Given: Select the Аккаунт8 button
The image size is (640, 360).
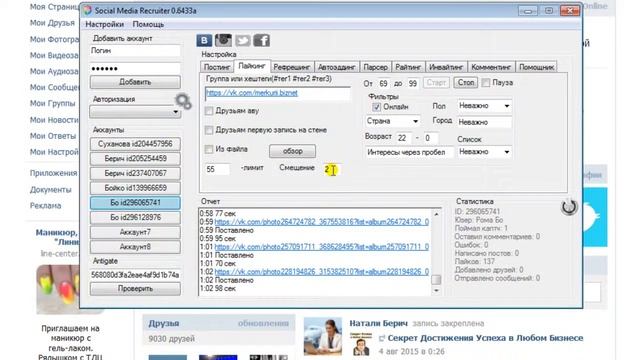Looking at the screenshot, I should coord(135,247).
